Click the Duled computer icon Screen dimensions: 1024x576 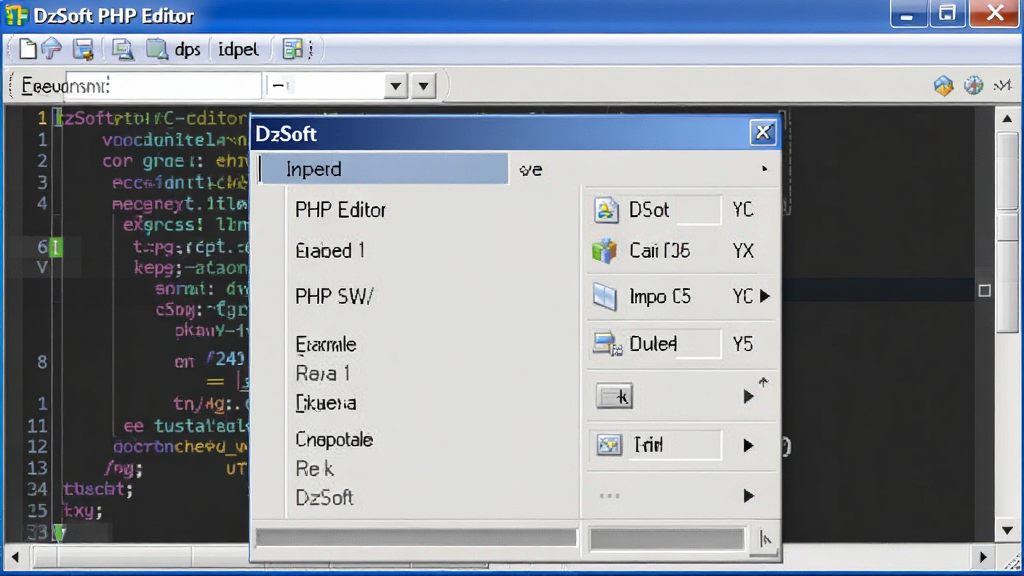pos(607,344)
